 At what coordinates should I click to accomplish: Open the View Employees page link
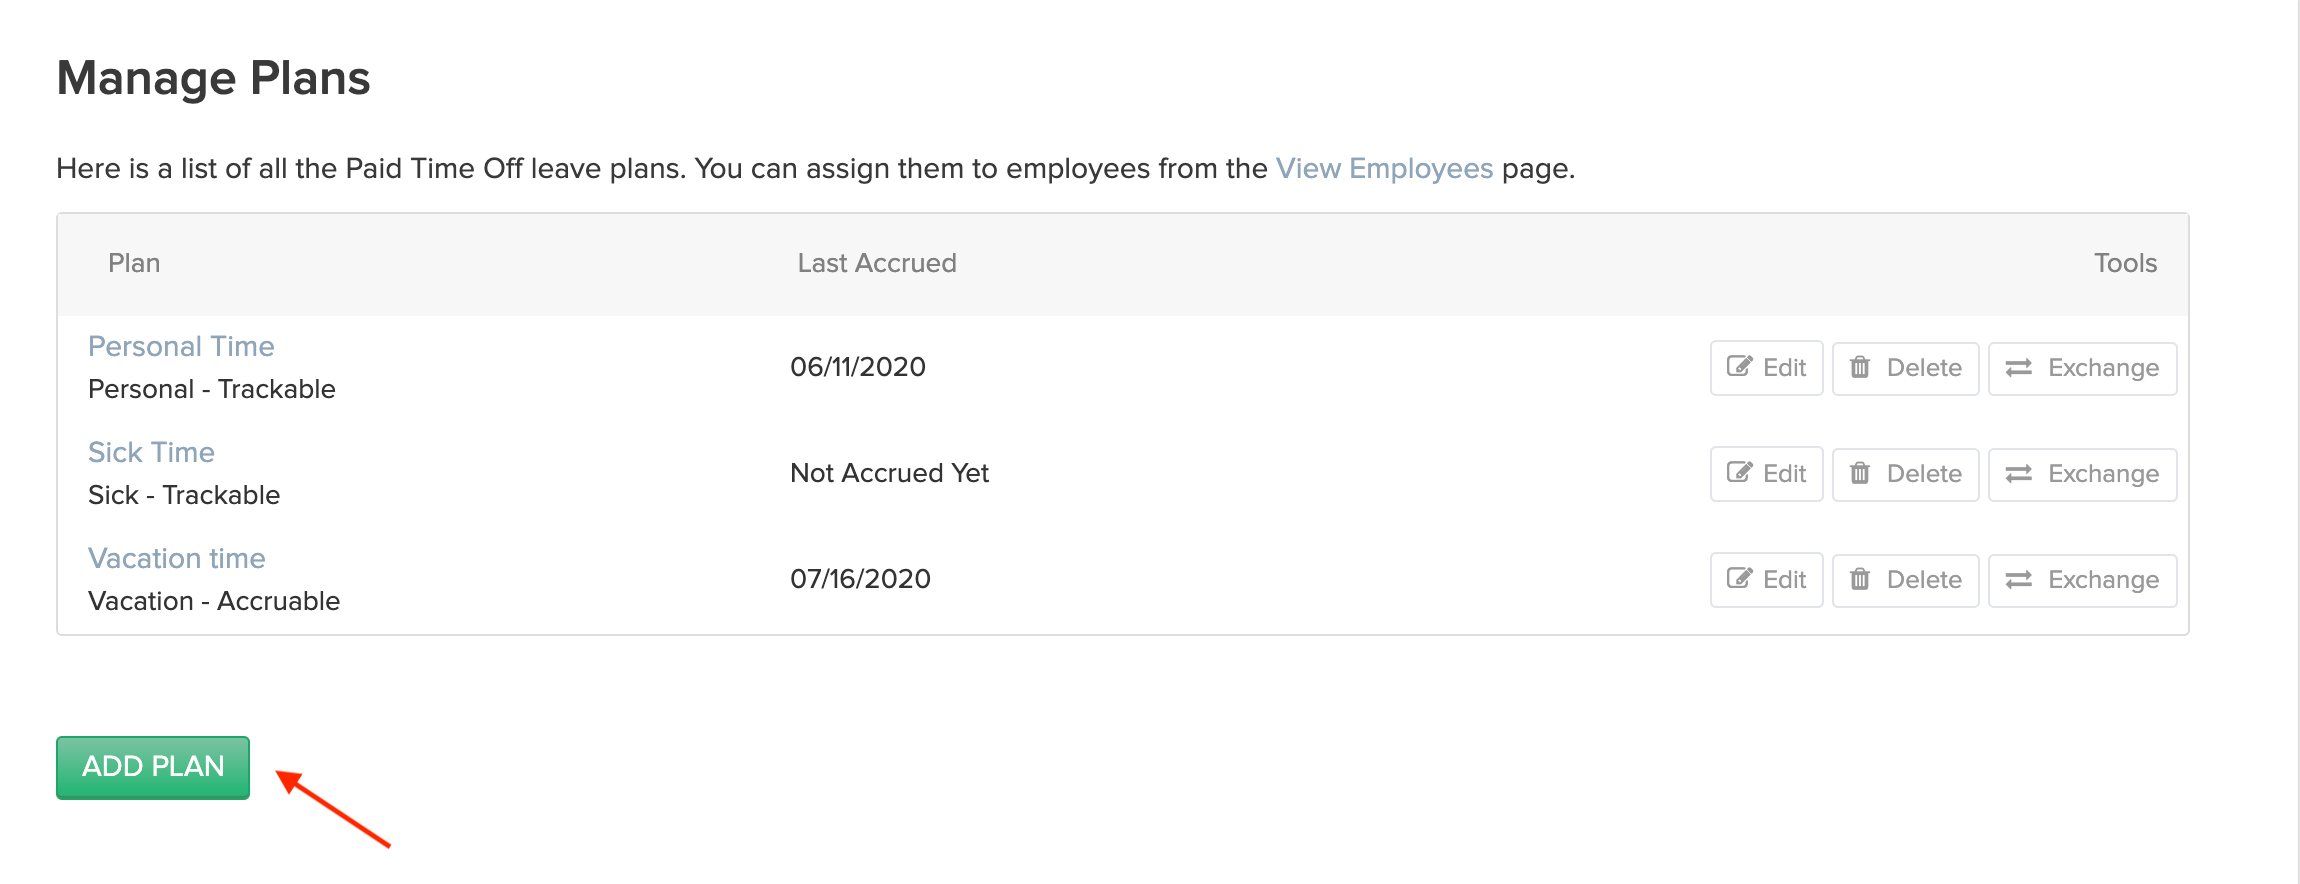pos(1383,168)
